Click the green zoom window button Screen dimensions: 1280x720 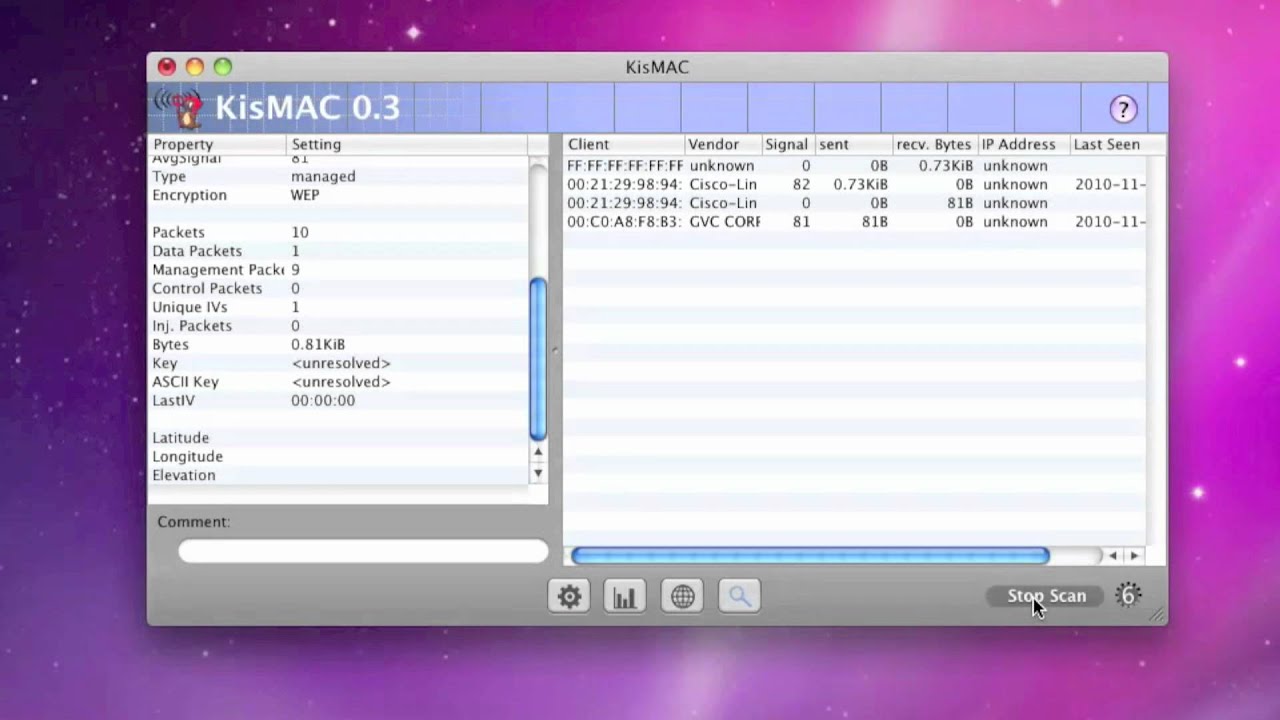pyautogui.click(x=223, y=67)
